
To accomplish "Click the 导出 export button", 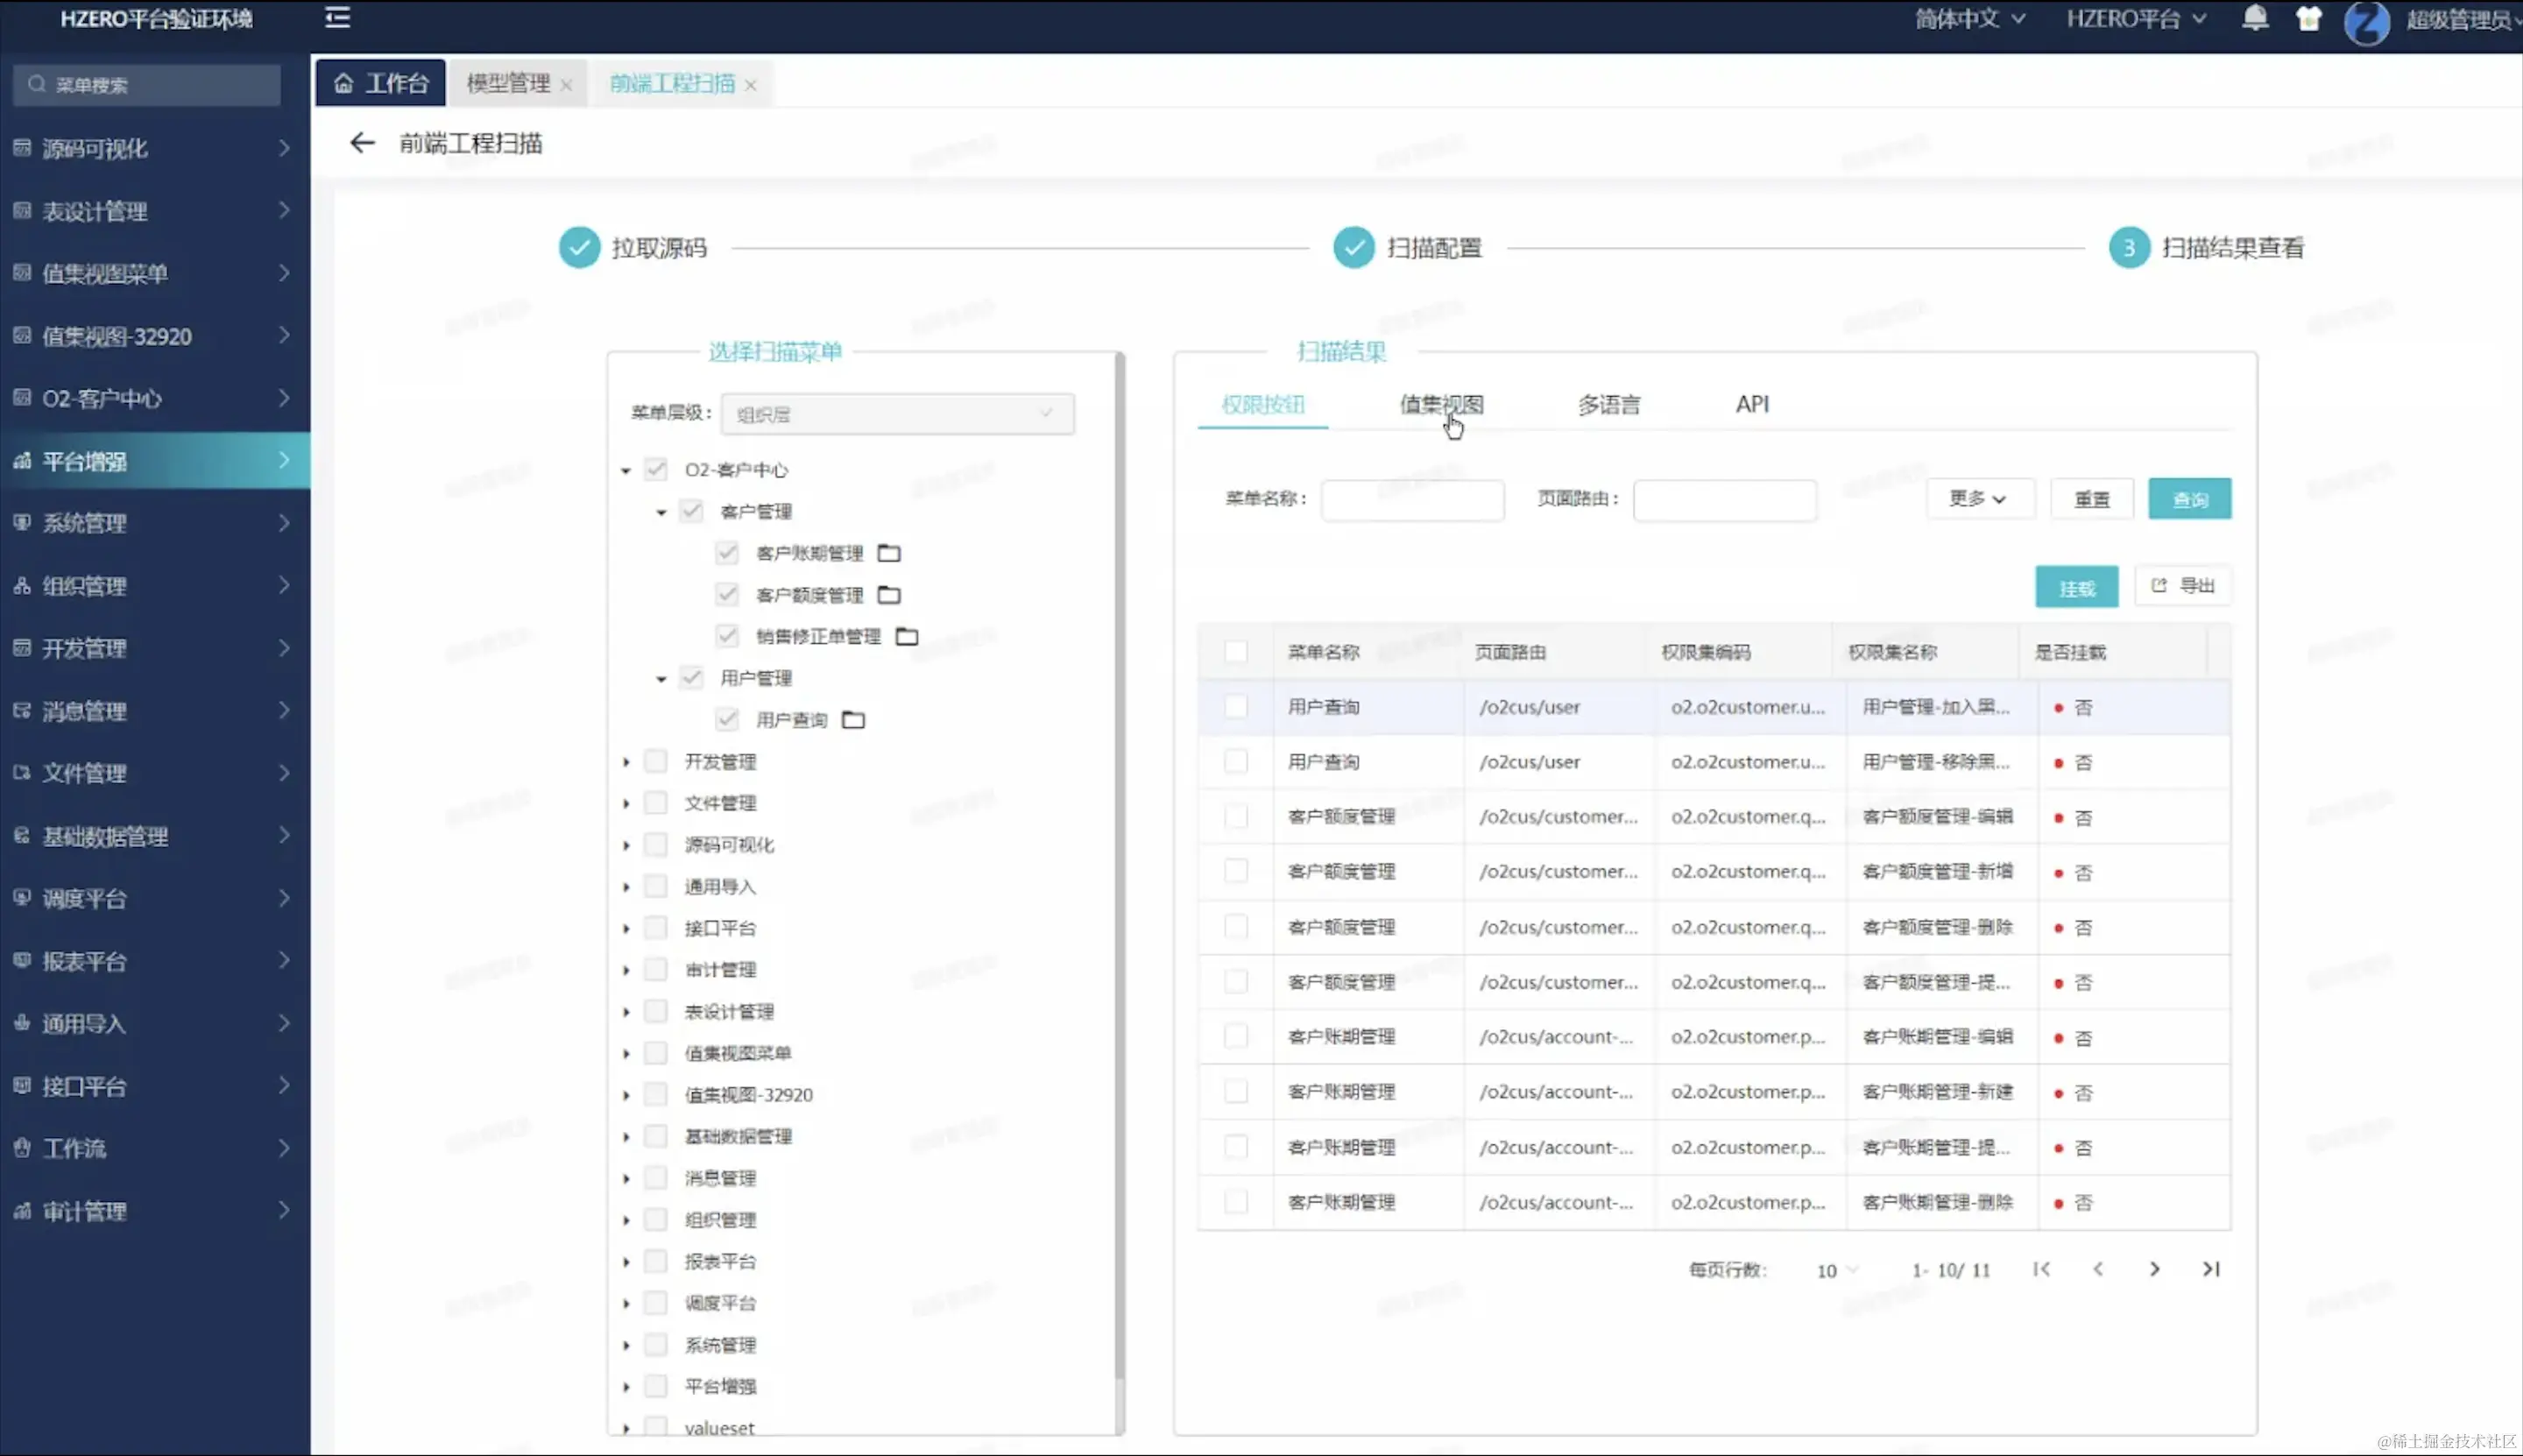I will 2183,586.
